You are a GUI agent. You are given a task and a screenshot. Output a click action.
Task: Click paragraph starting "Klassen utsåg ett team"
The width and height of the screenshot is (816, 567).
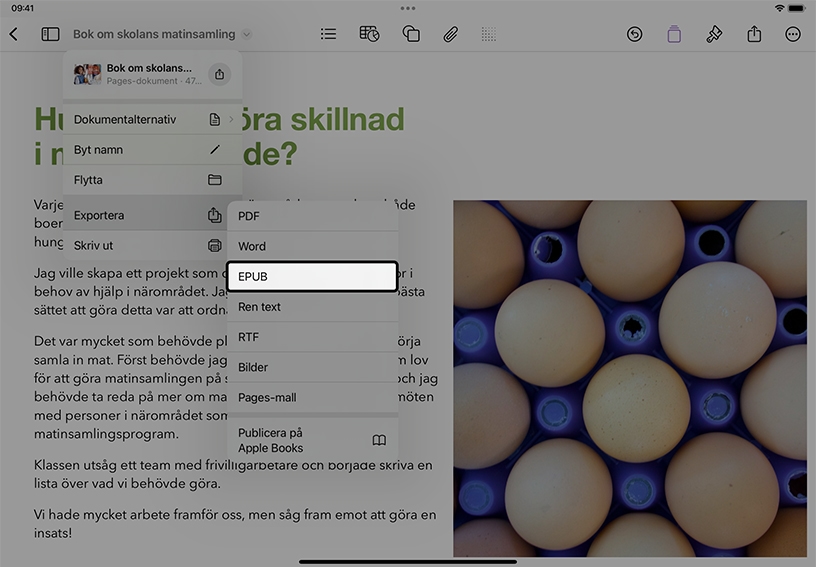[x=233, y=474]
